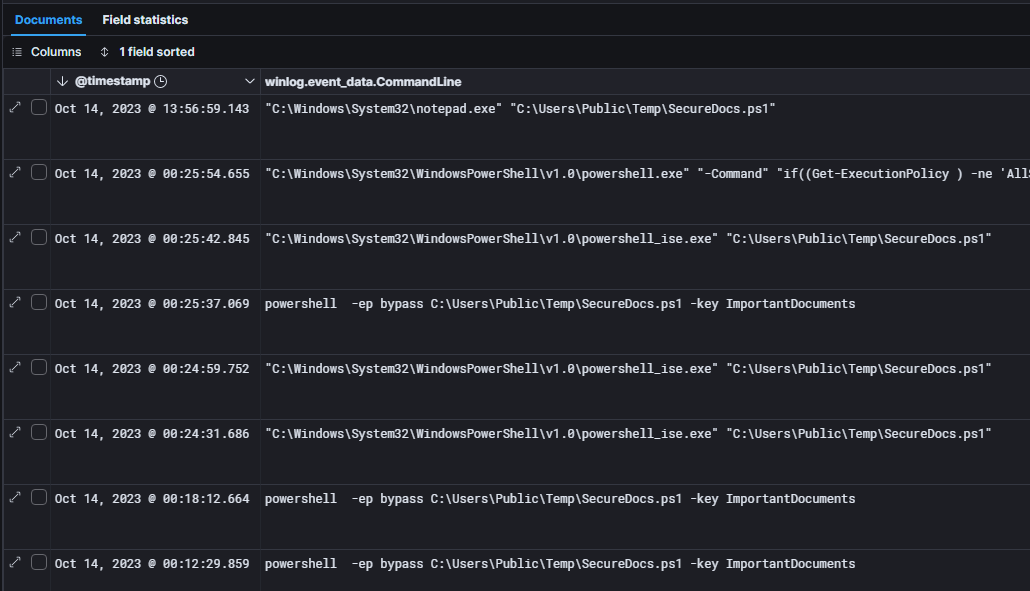Image resolution: width=1030 pixels, height=591 pixels.
Task: Click the notepad.exe SecureDocs.ps1 command line cell
Action: (x=520, y=108)
